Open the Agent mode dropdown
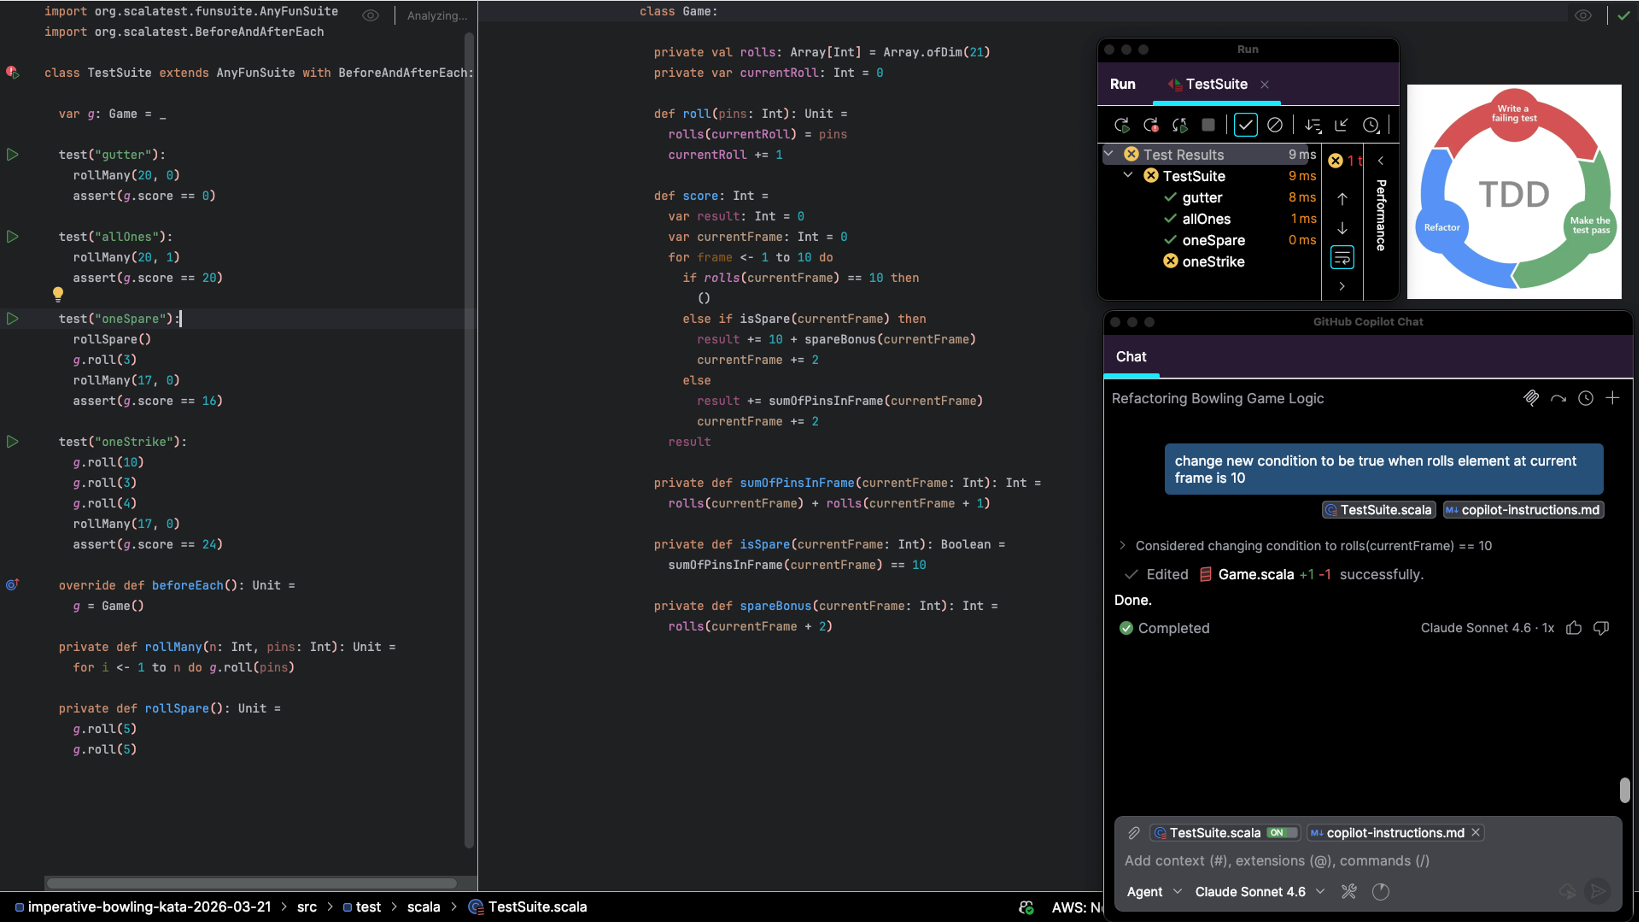Image resolution: width=1639 pixels, height=922 pixels. [x=1154, y=891]
